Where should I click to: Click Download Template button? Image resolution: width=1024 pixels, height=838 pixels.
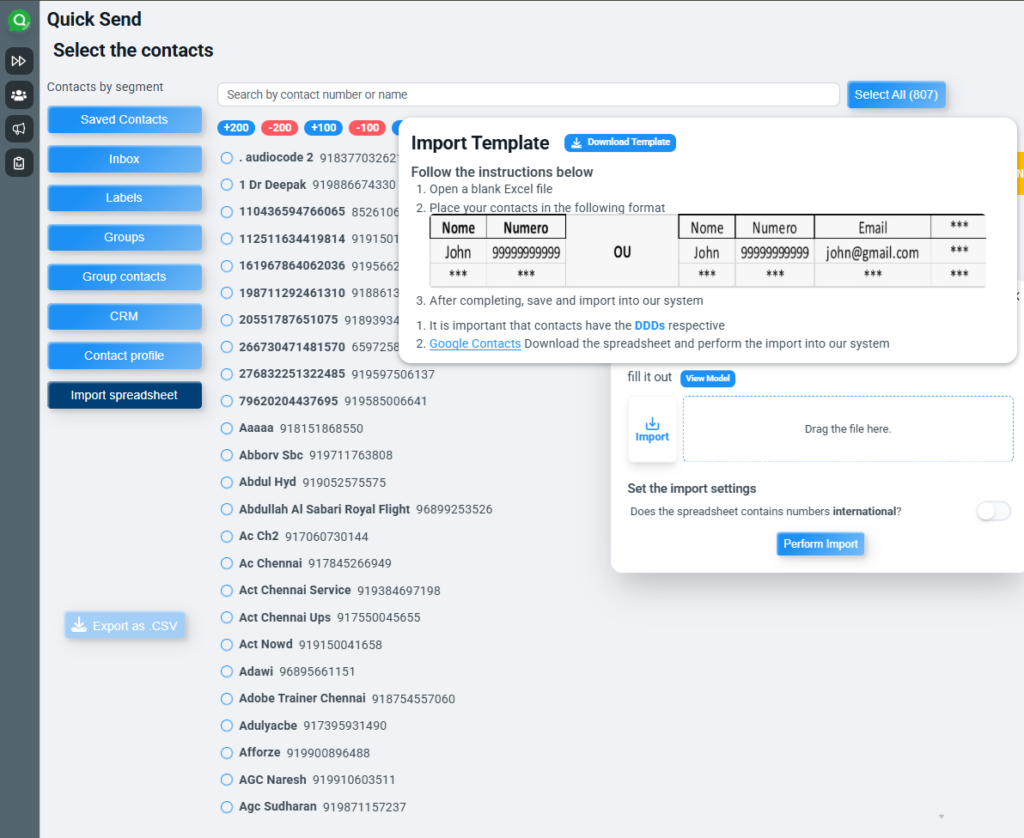620,143
